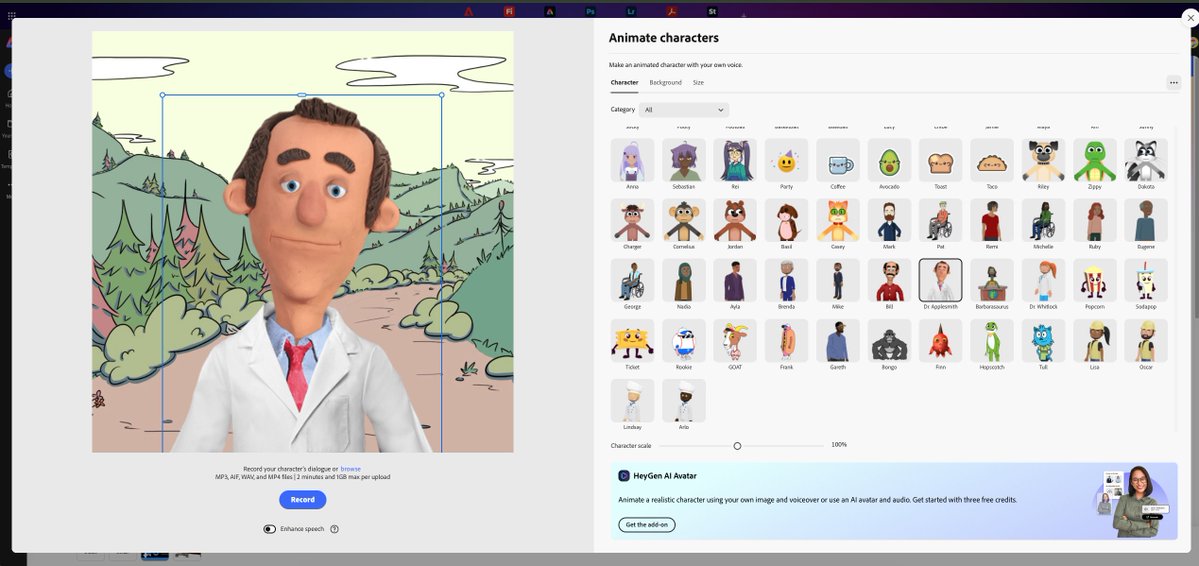Select the Mike character
This screenshot has width=1199, height=566.
[838, 280]
